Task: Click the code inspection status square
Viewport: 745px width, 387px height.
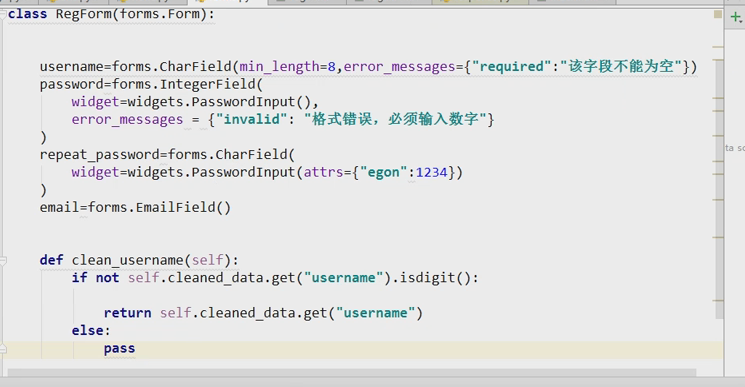Action: point(718,15)
